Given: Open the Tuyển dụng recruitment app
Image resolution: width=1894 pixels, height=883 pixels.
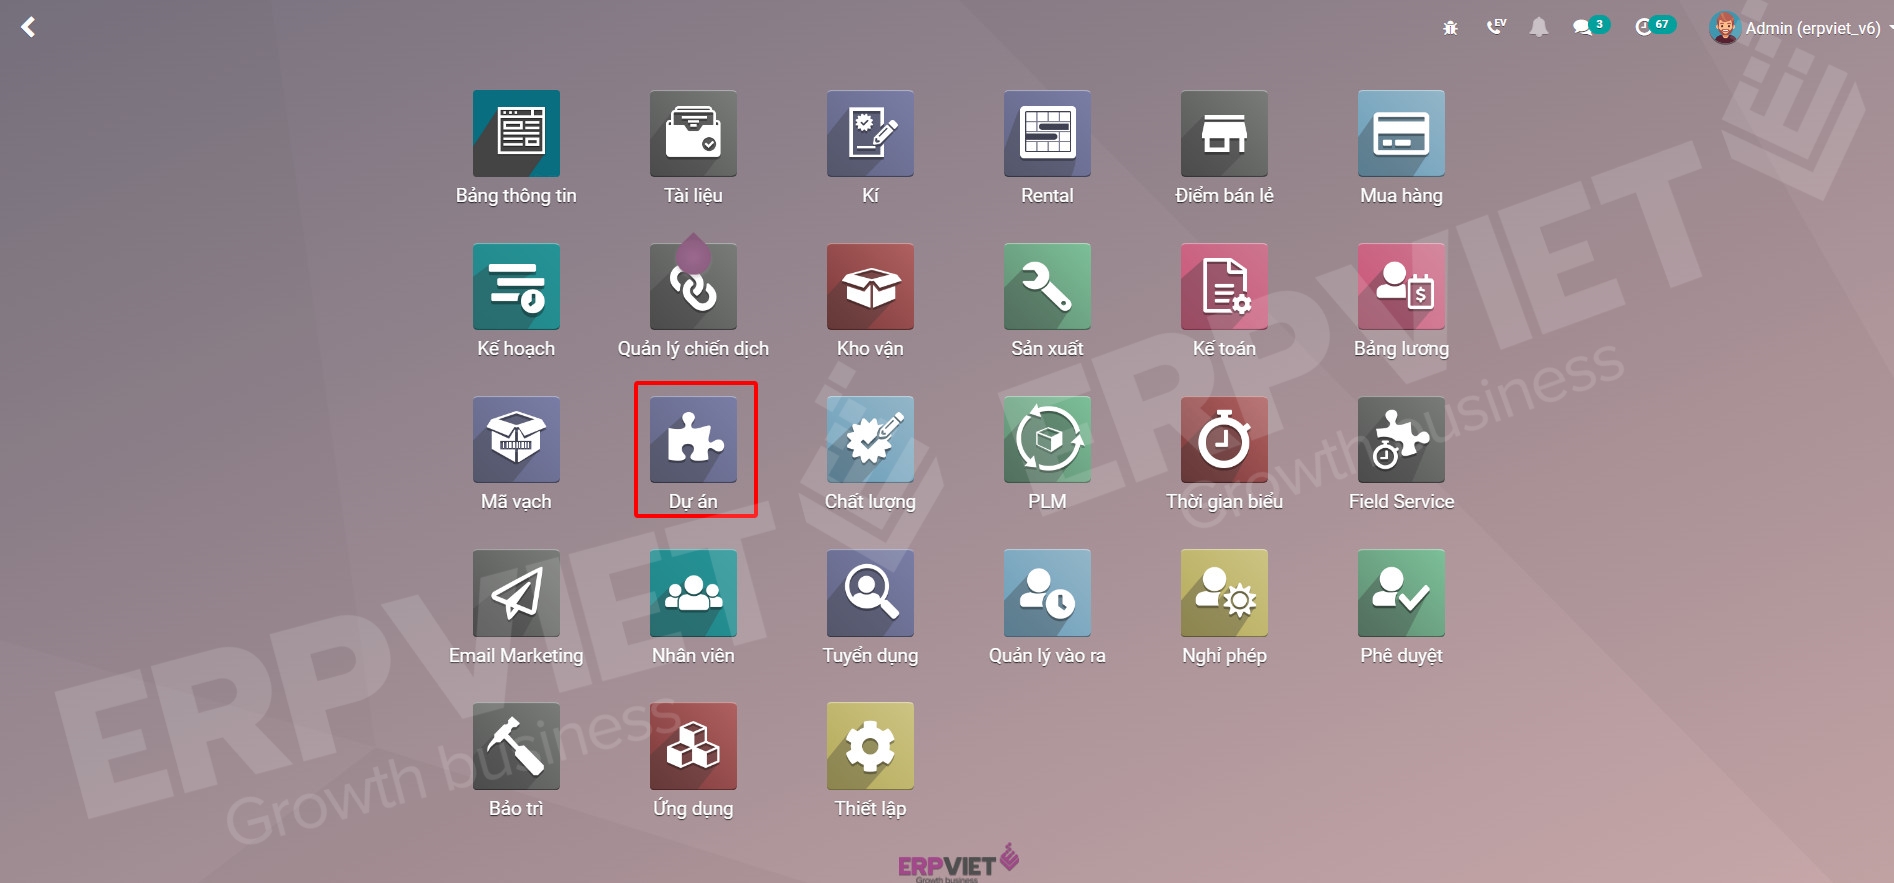Looking at the screenshot, I should coord(870,593).
